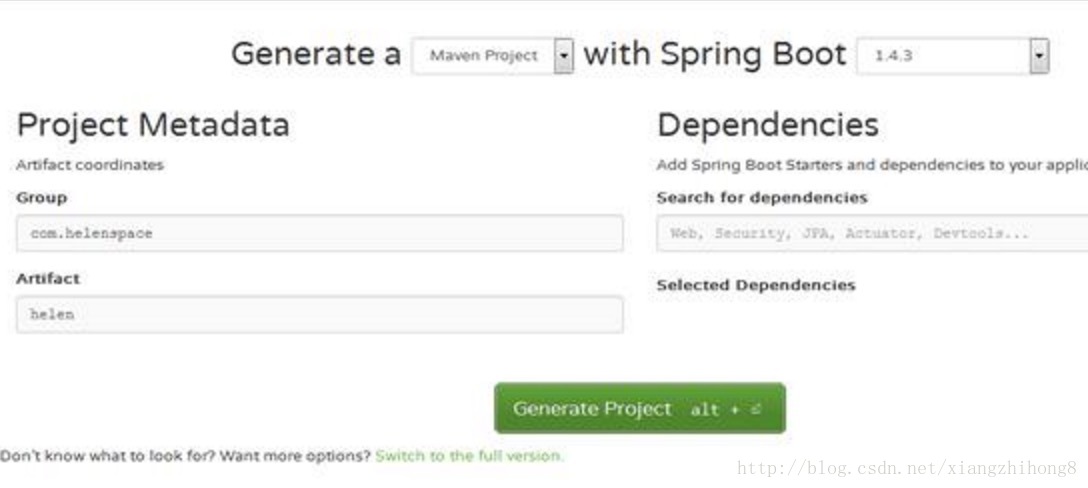Click the Don't know what to look for text
This screenshot has height=488, width=1088.
[108, 456]
